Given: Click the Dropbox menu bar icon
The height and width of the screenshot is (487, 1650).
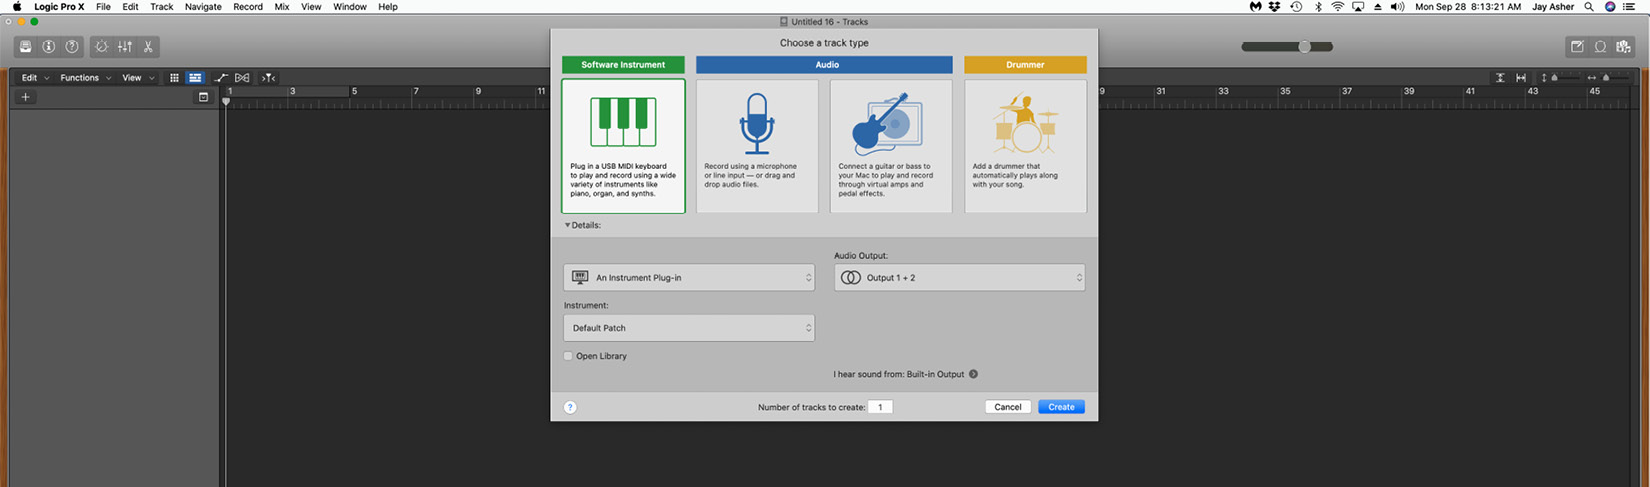Looking at the screenshot, I should tap(1275, 7).
